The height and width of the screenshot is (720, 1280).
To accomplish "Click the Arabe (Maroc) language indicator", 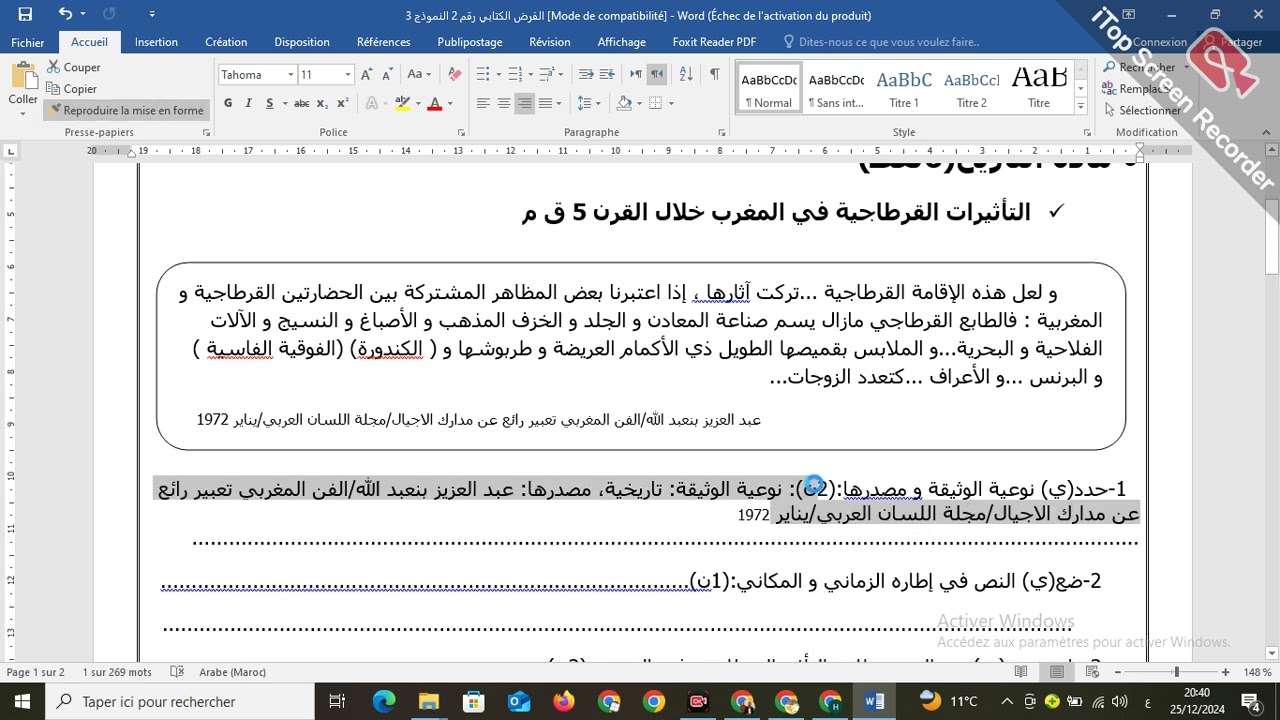I will [x=232, y=672].
